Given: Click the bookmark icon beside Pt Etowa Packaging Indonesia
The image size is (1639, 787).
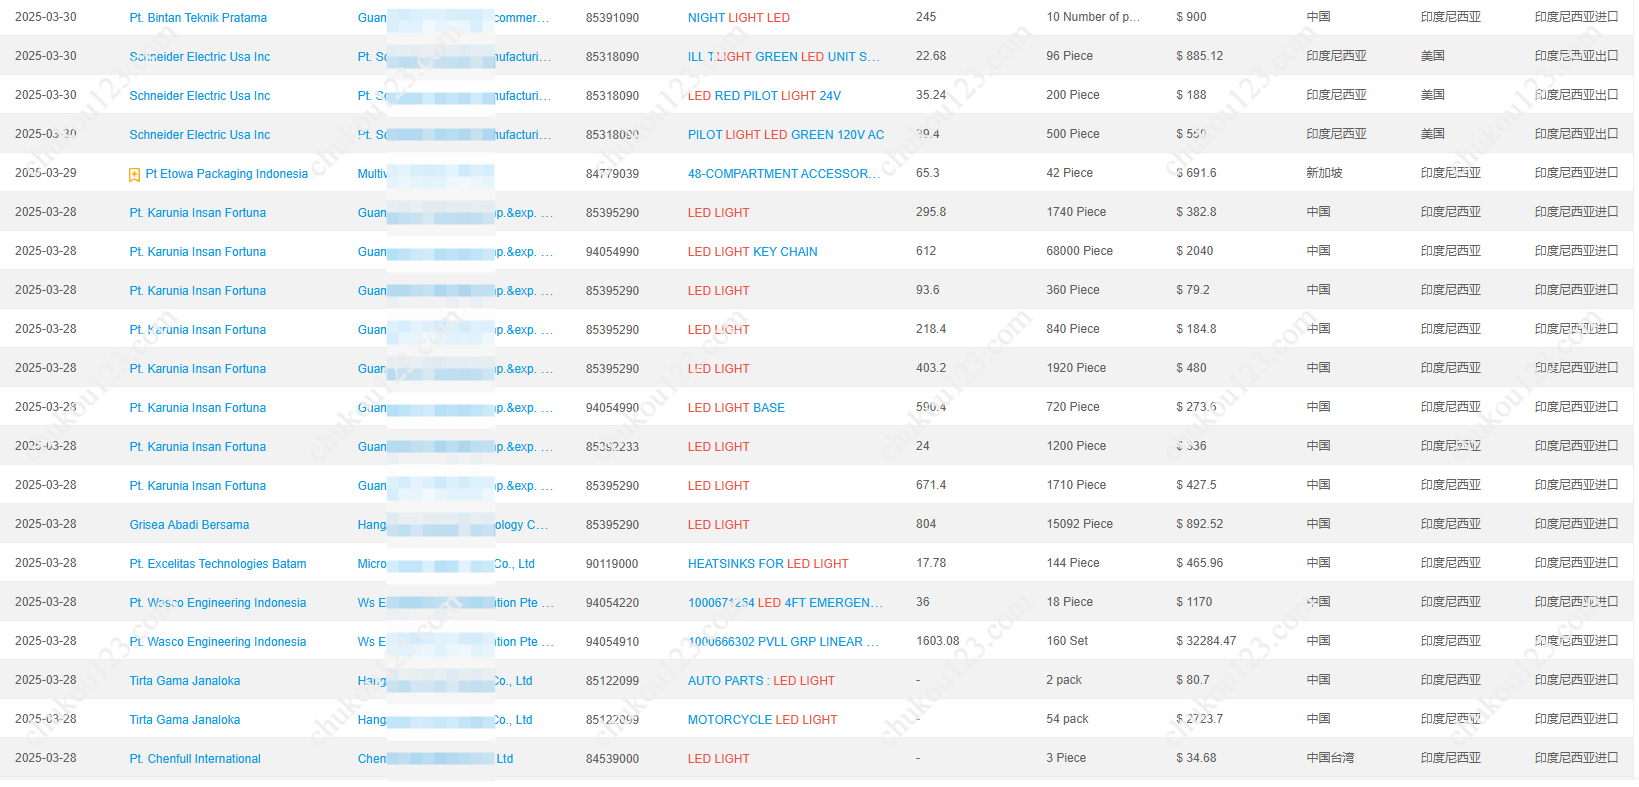Looking at the screenshot, I should coord(135,175).
